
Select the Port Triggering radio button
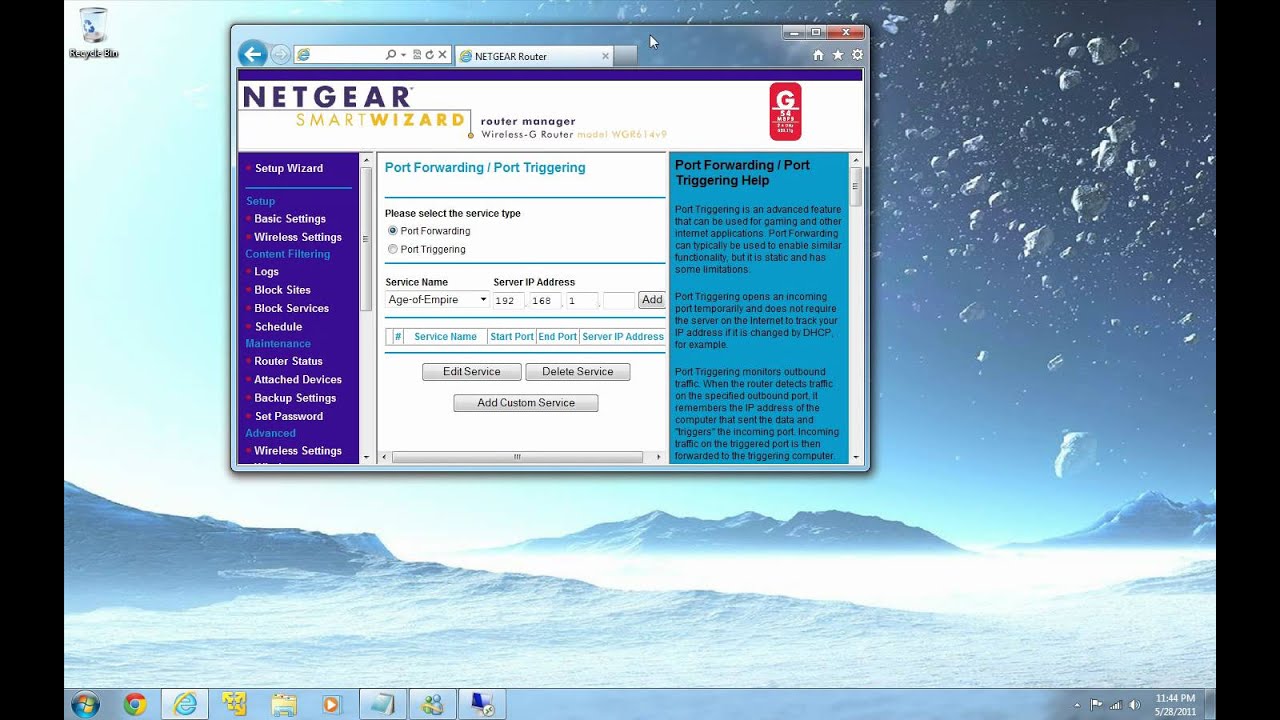pyautogui.click(x=392, y=249)
